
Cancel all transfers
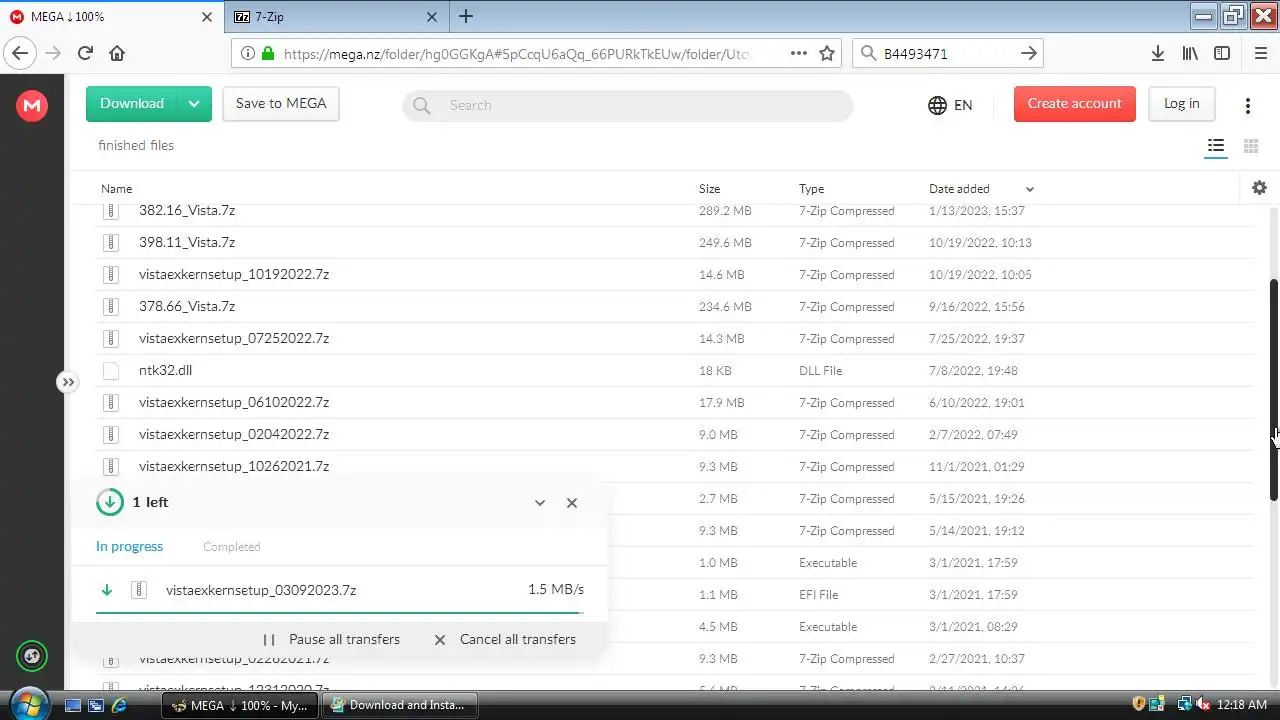pyautogui.click(x=505, y=640)
